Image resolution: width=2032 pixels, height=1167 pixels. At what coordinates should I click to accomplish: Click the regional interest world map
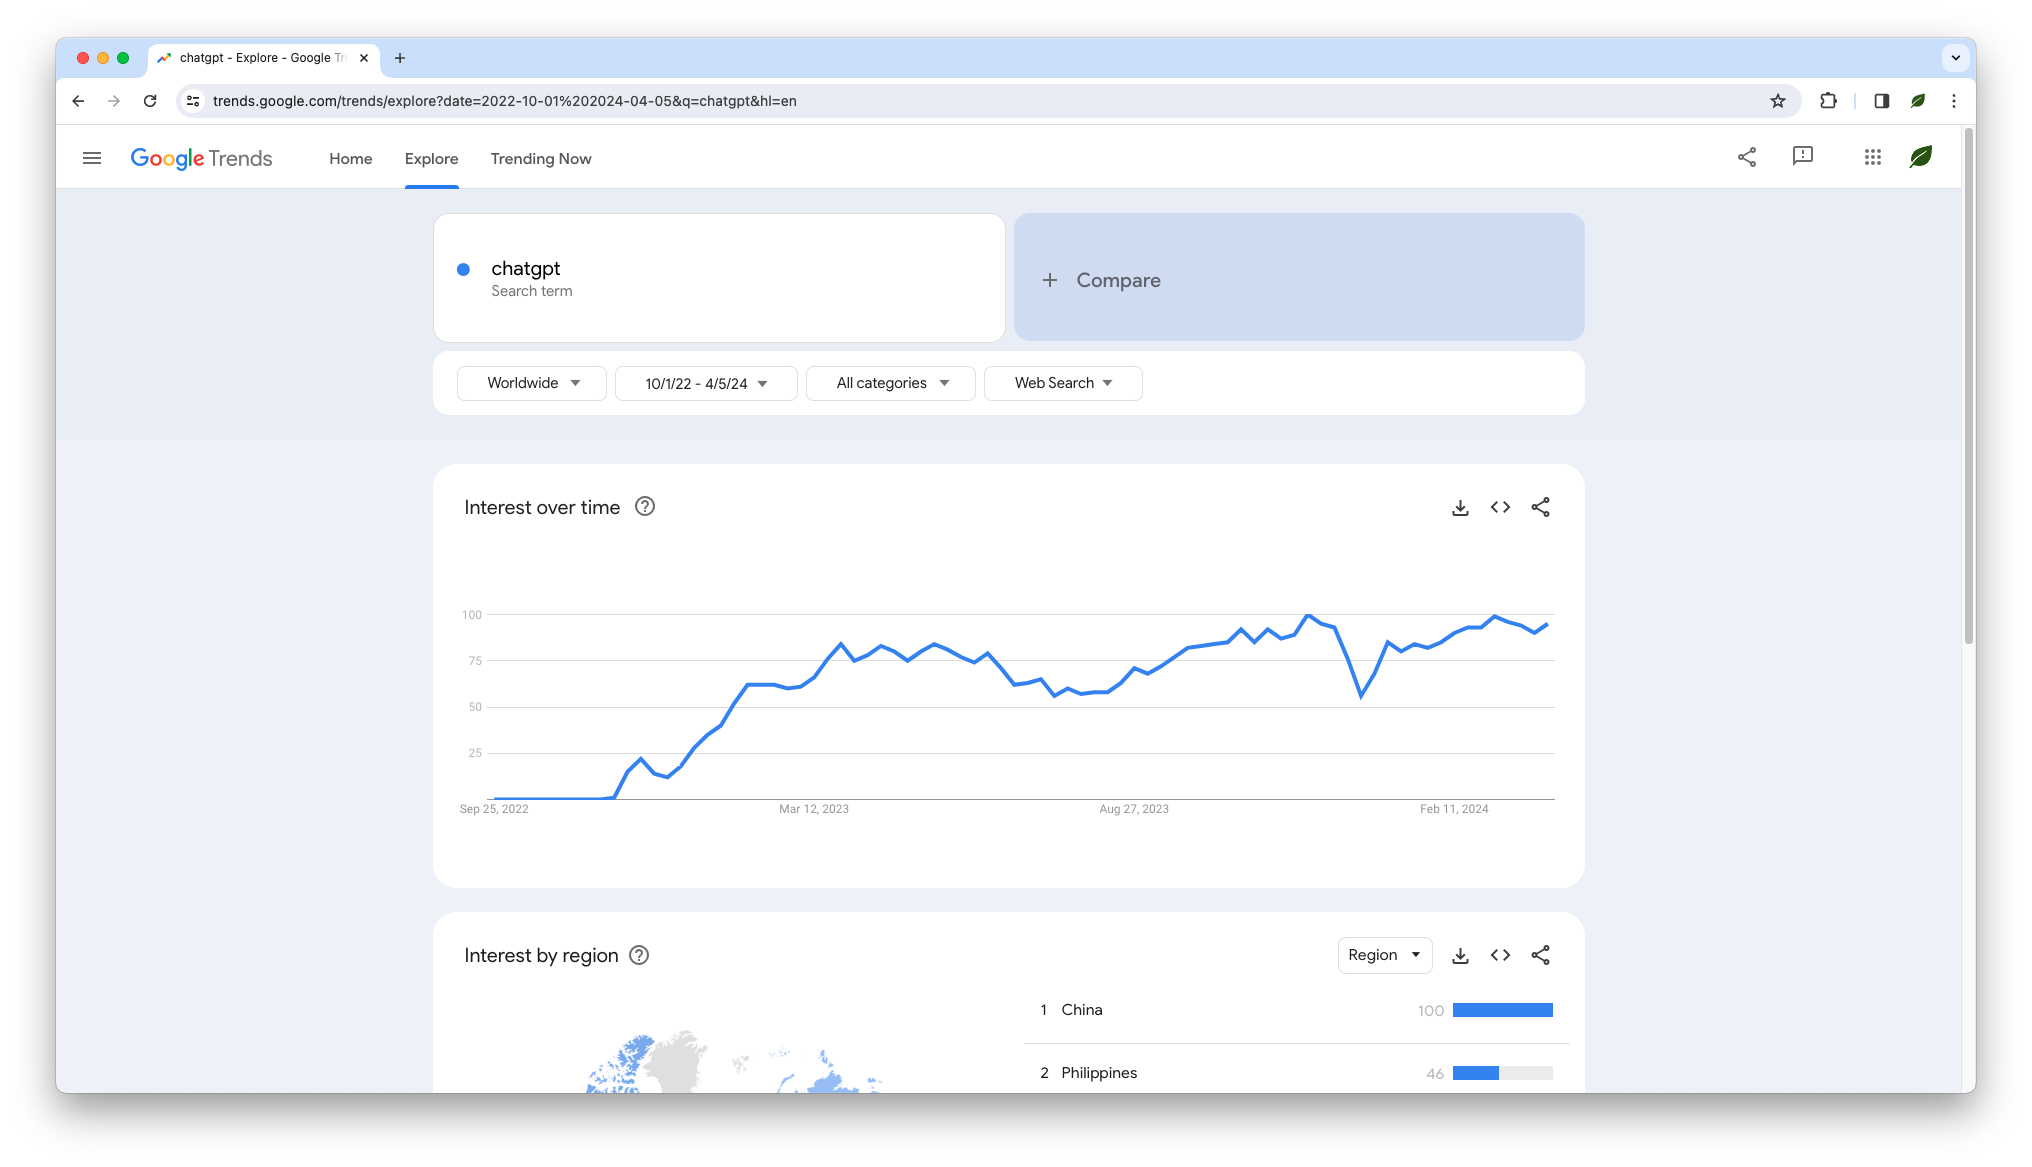click(x=735, y=1062)
